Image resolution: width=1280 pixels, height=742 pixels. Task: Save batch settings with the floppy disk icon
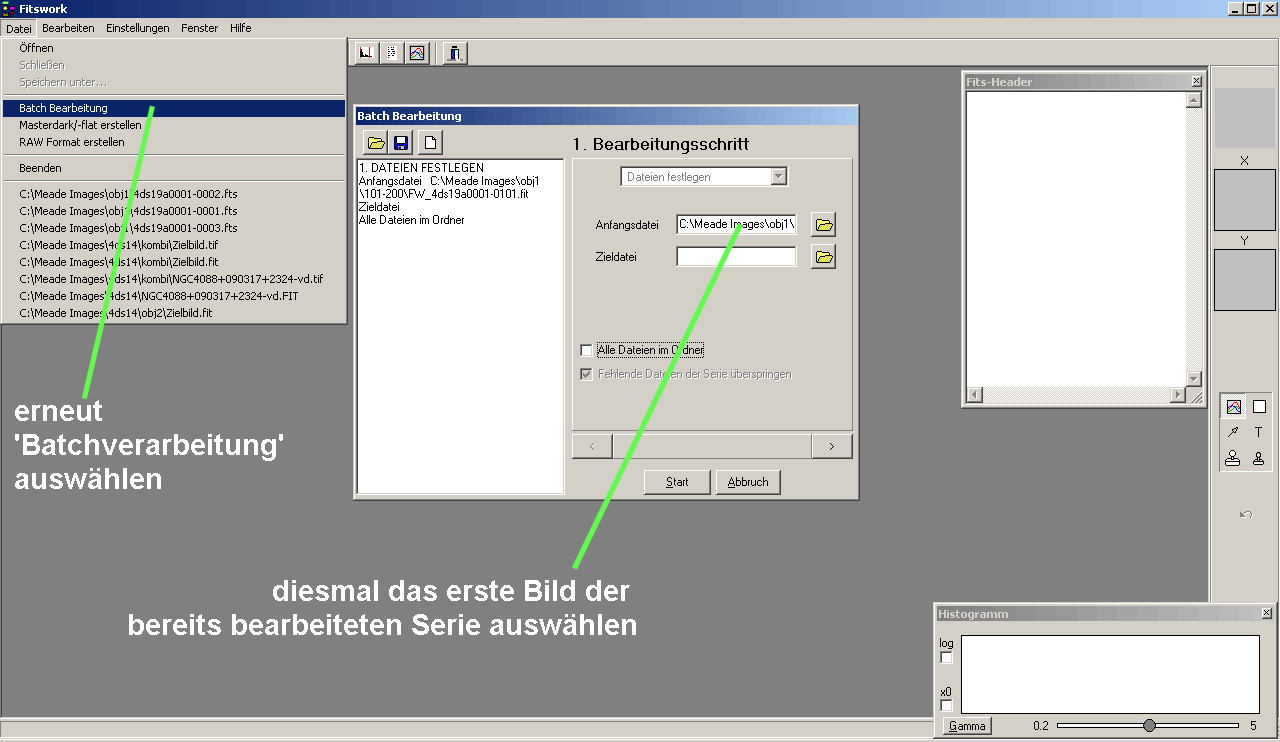(402, 143)
